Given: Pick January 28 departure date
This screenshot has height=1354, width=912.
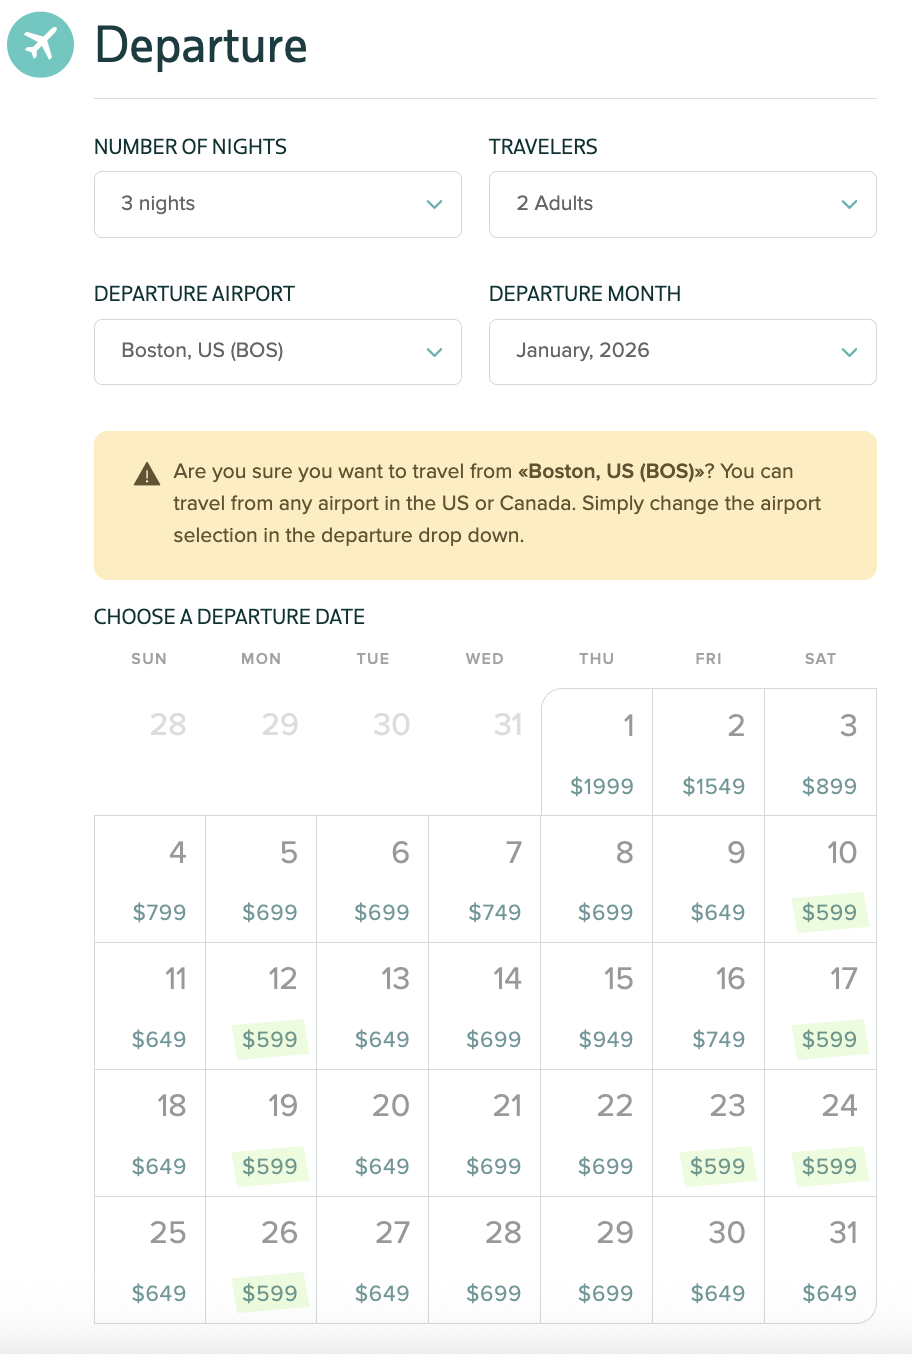Looking at the screenshot, I should coord(486,1260).
